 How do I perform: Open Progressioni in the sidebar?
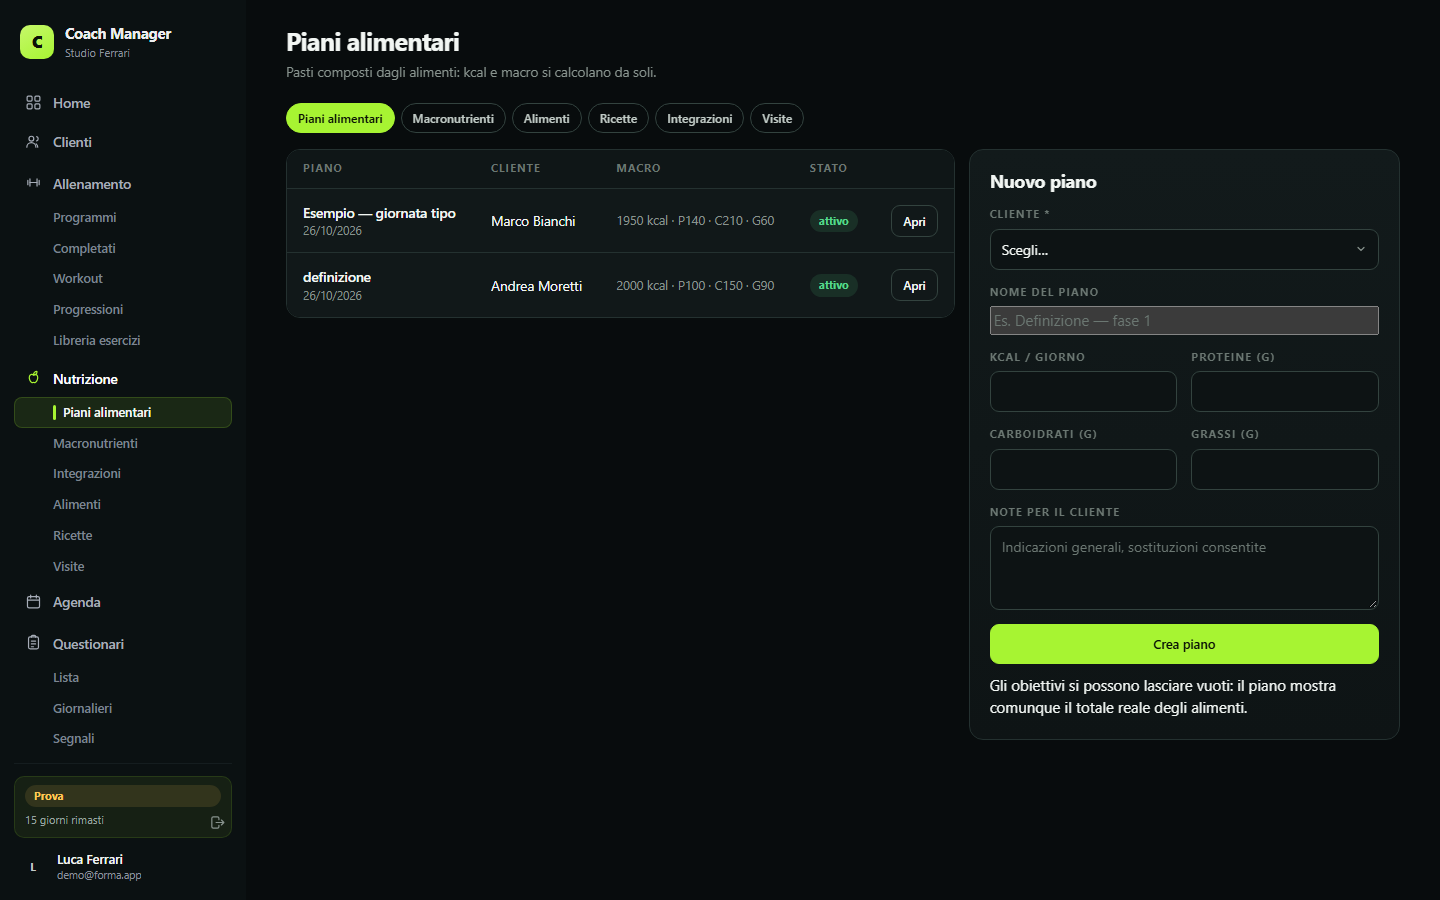(x=88, y=309)
